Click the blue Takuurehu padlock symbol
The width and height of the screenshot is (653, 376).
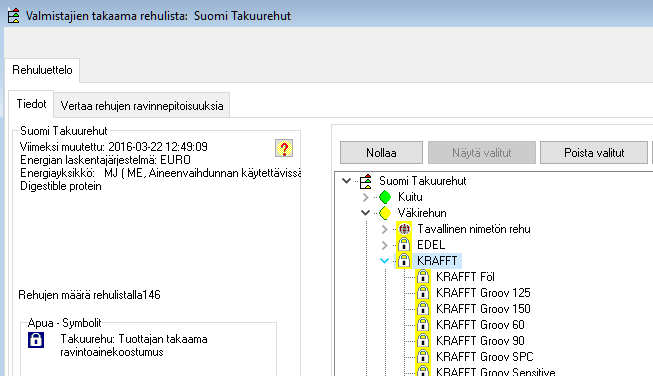(36, 340)
